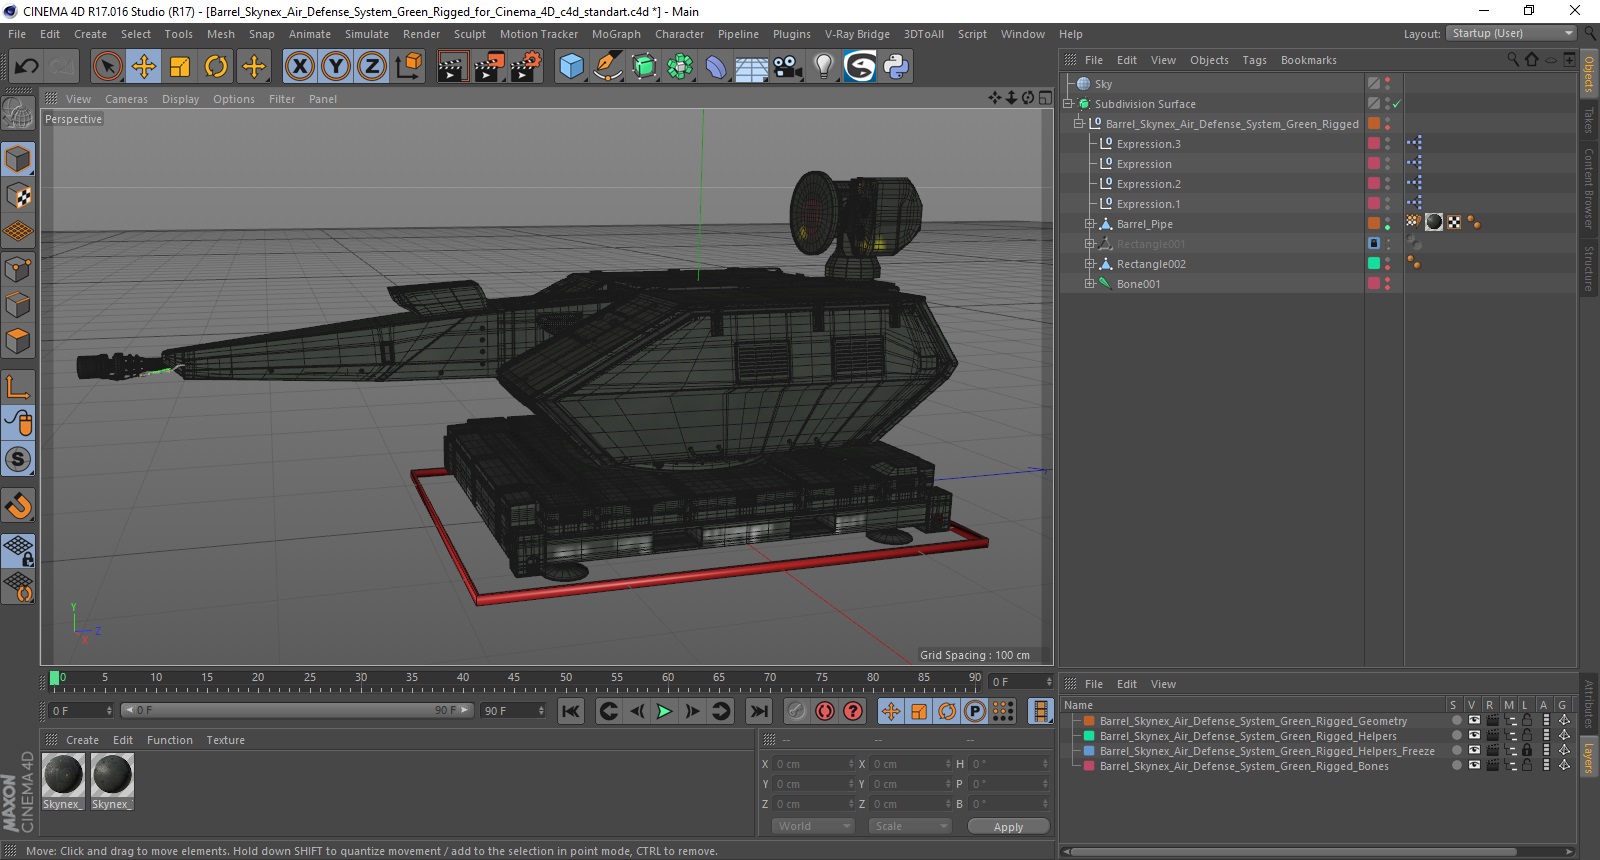Click Render View clapperboard icon
Viewport: 1600px width, 860px height.
(x=453, y=67)
